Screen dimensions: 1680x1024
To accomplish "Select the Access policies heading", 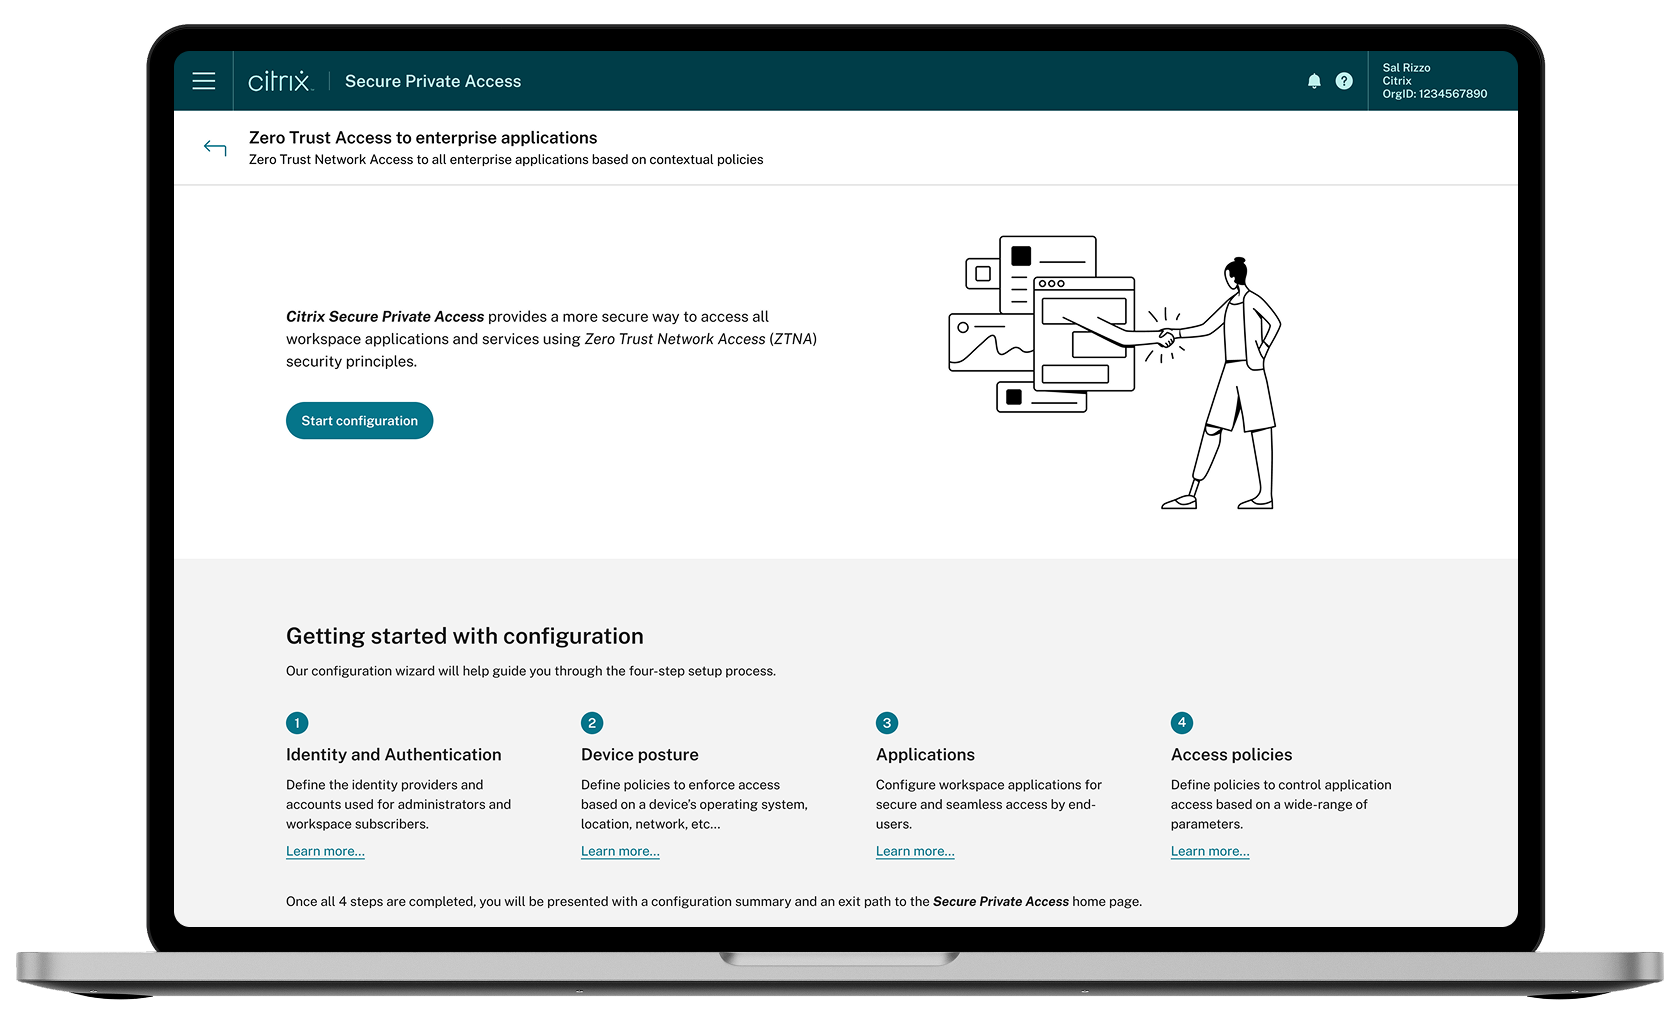I will click(x=1231, y=755).
